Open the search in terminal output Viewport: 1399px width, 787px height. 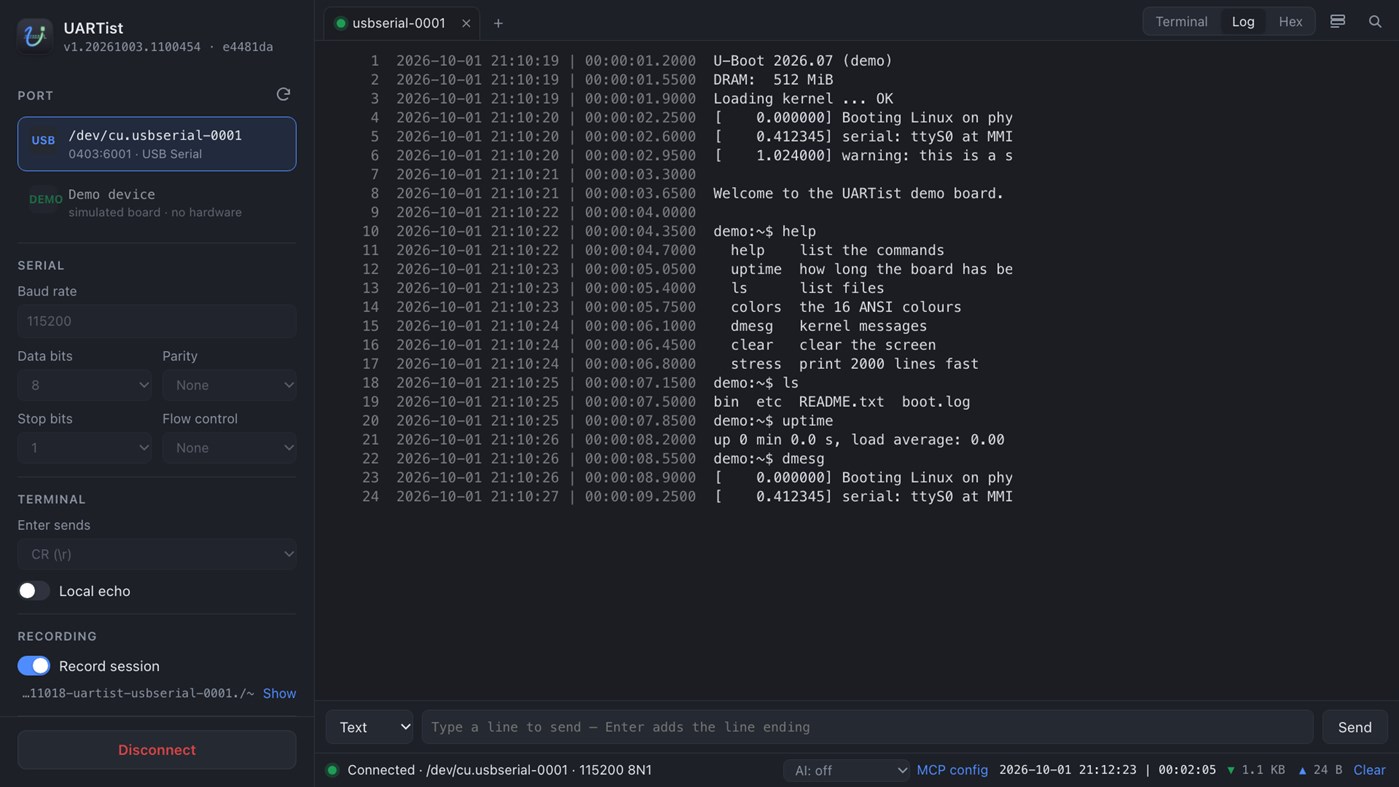1375,21
